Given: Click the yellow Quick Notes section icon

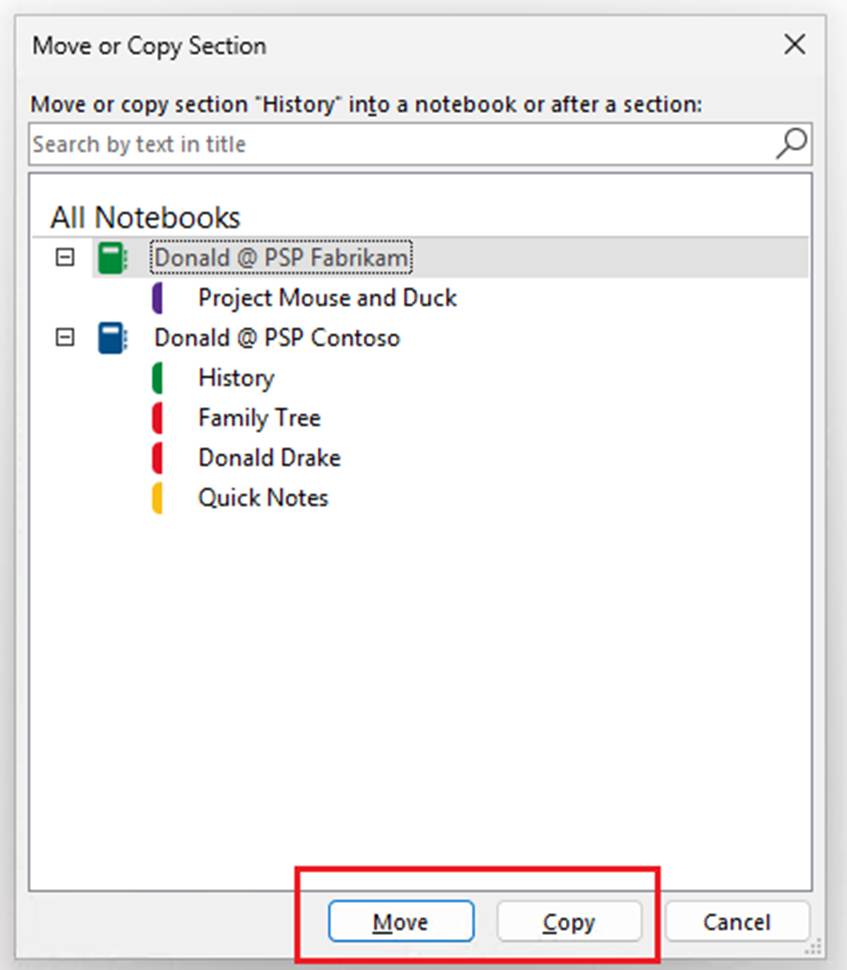Looking at the screenshot, I should tap(157, 498).
